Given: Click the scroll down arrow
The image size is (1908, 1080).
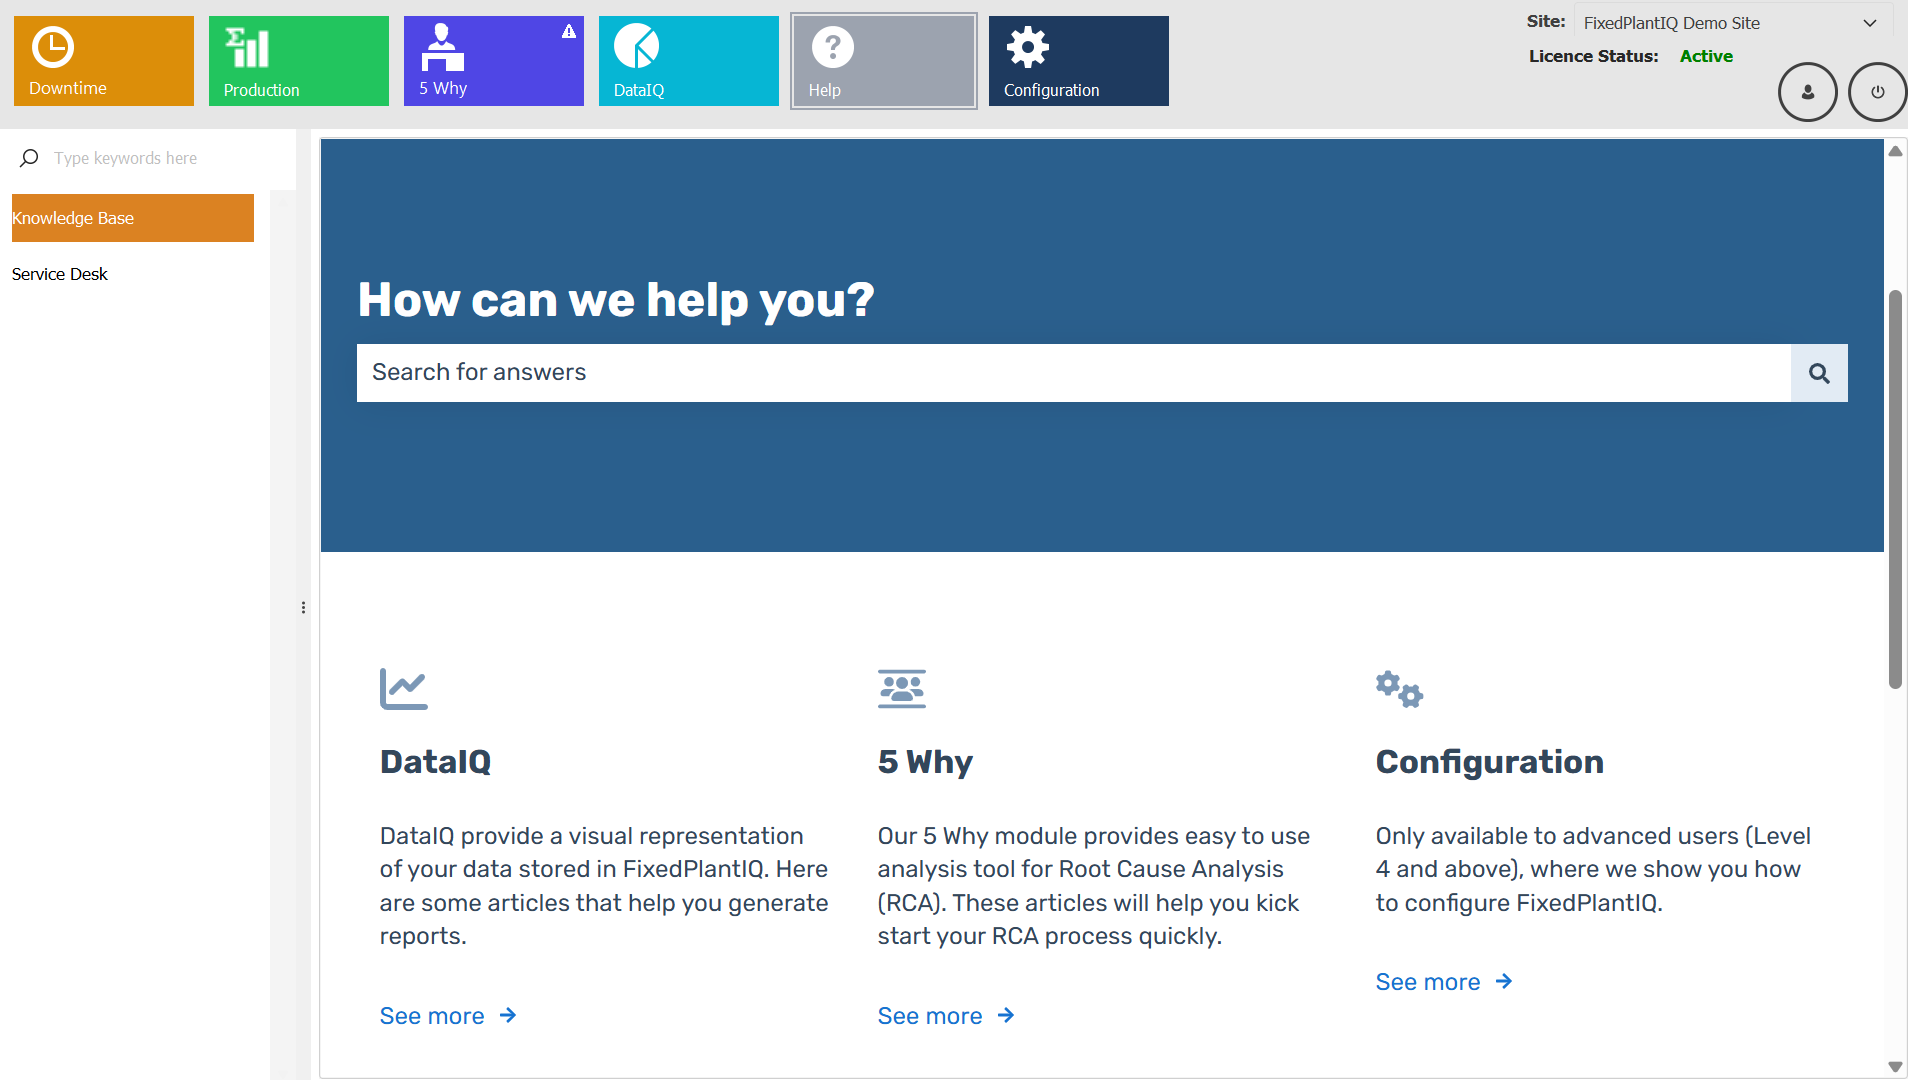Looking at the screenshot, I should click(x=1895, y=1067).
